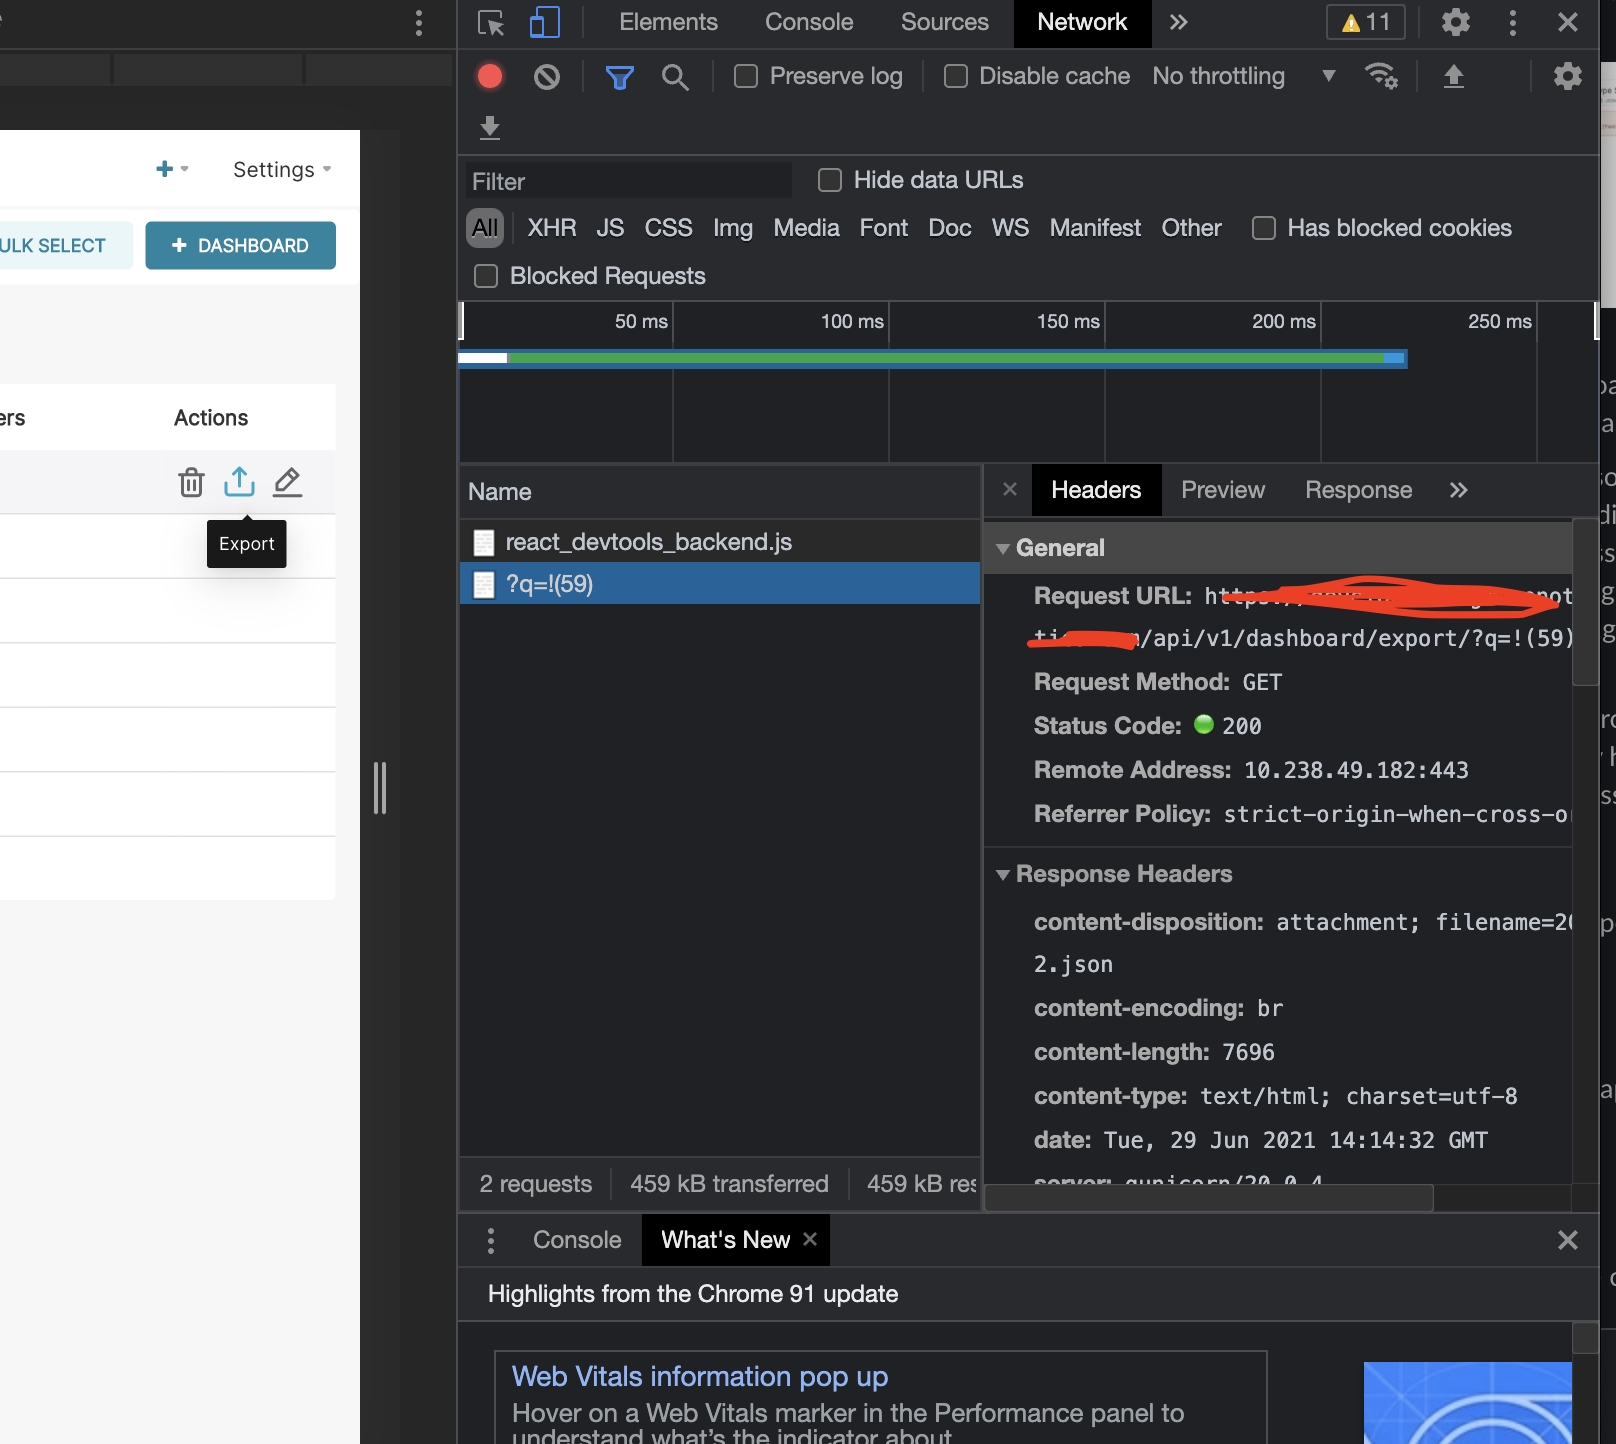Enable Preserve log checkbox
This screenshot has height=1444, width=1616.
pyautogui.click(x=746, y=76)
